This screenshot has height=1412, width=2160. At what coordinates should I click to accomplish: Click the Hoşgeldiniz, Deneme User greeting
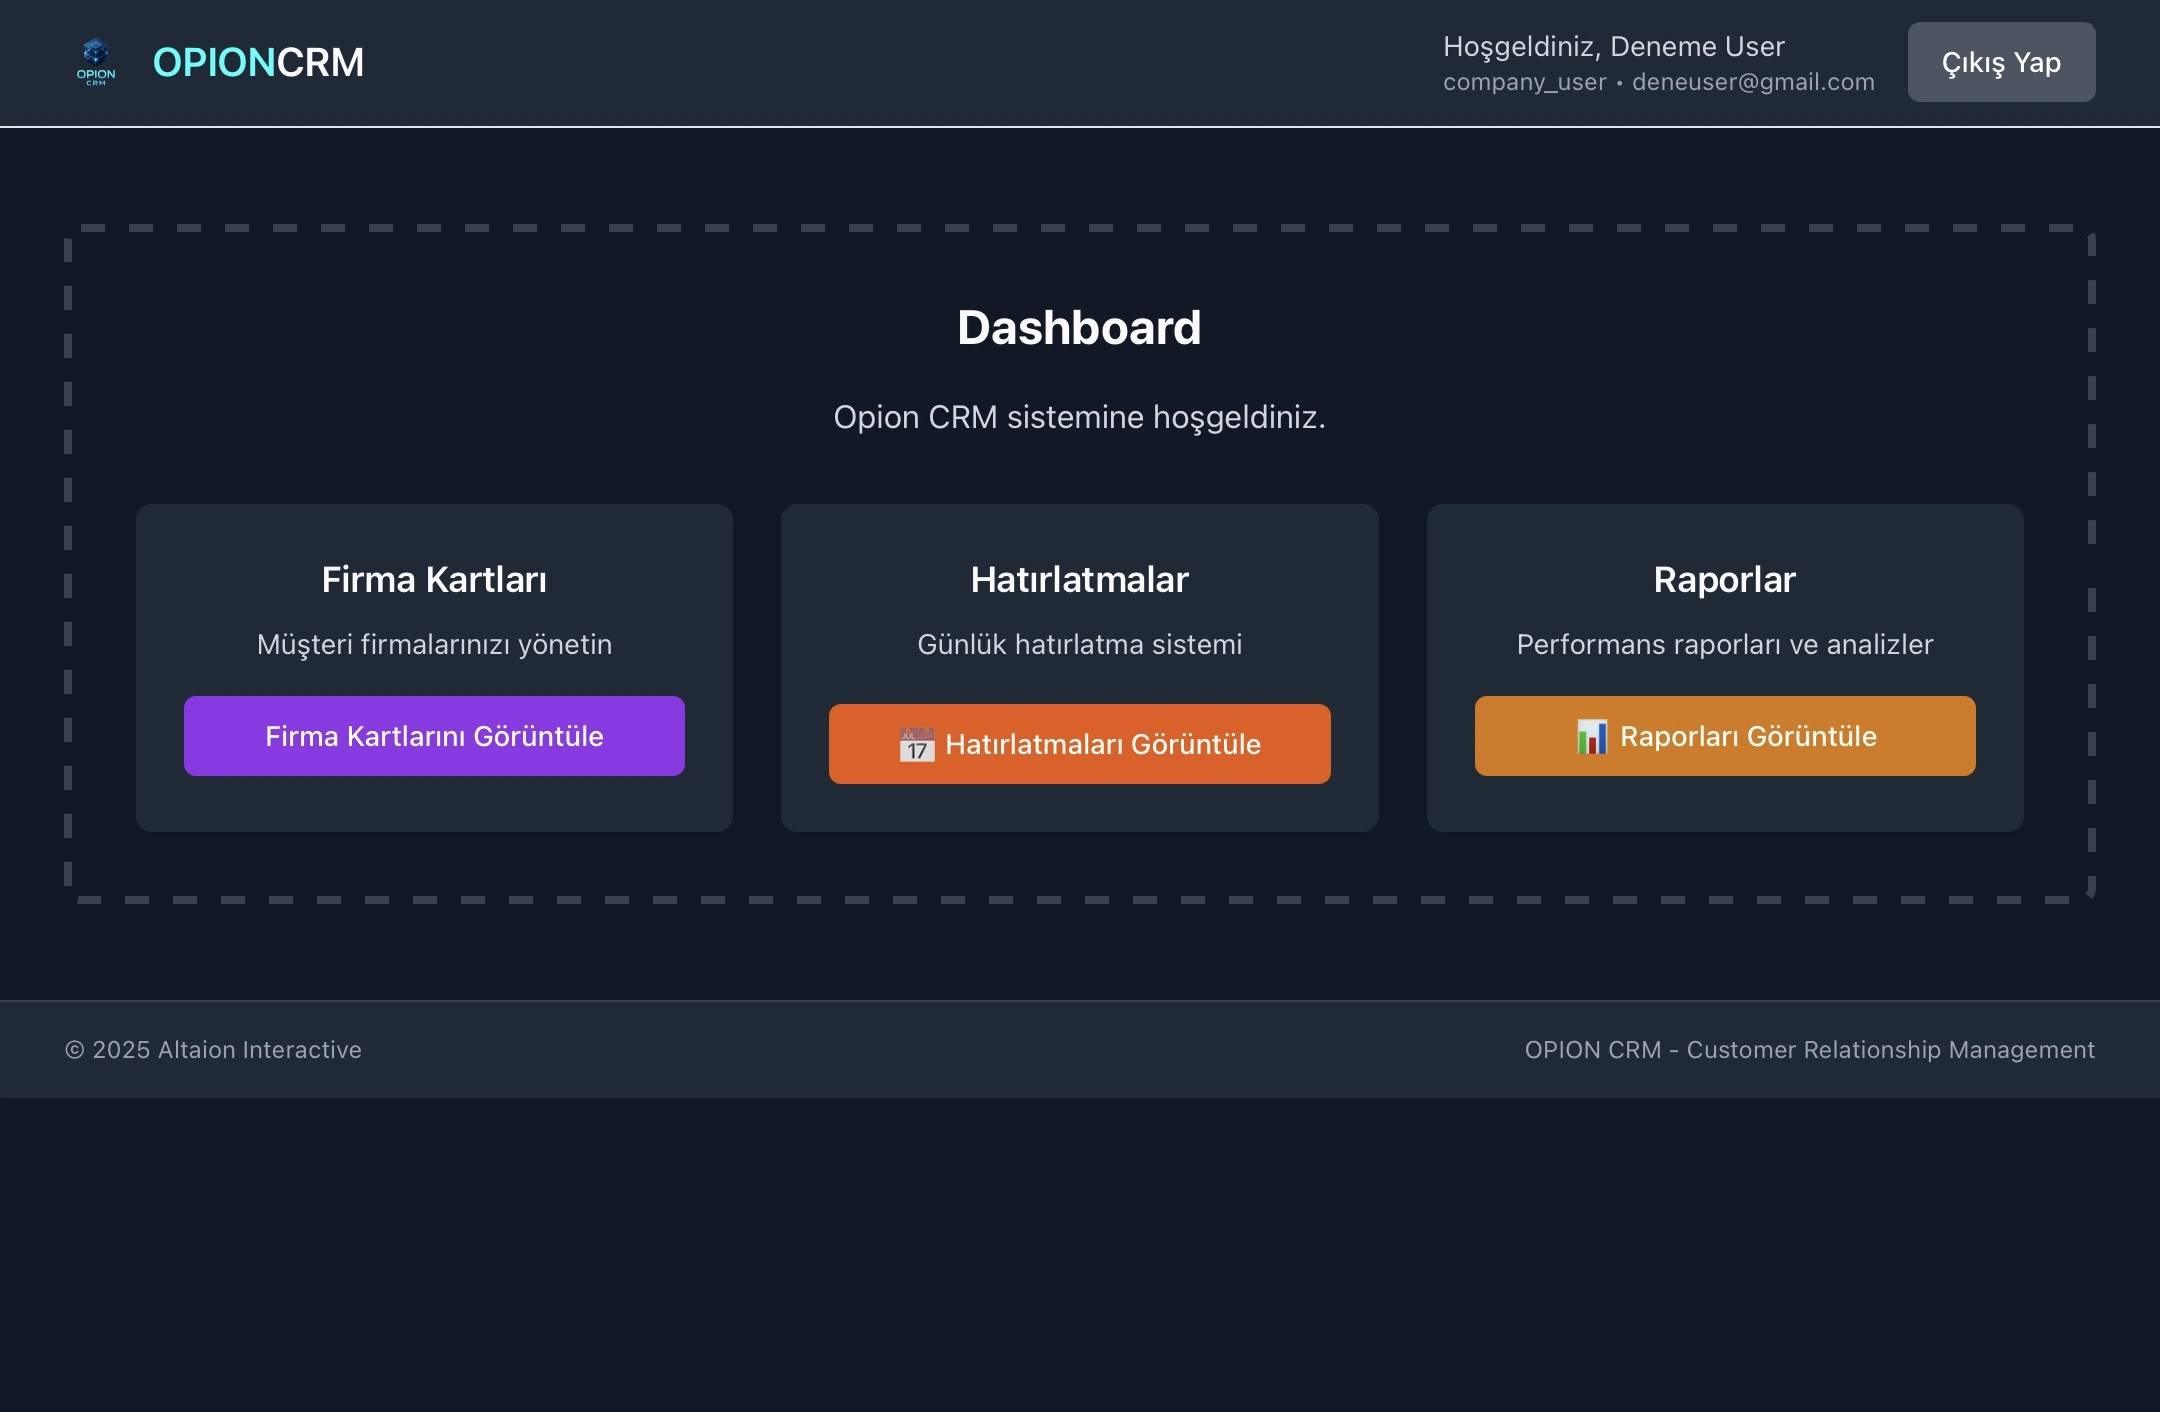(x=1613, y=47)
